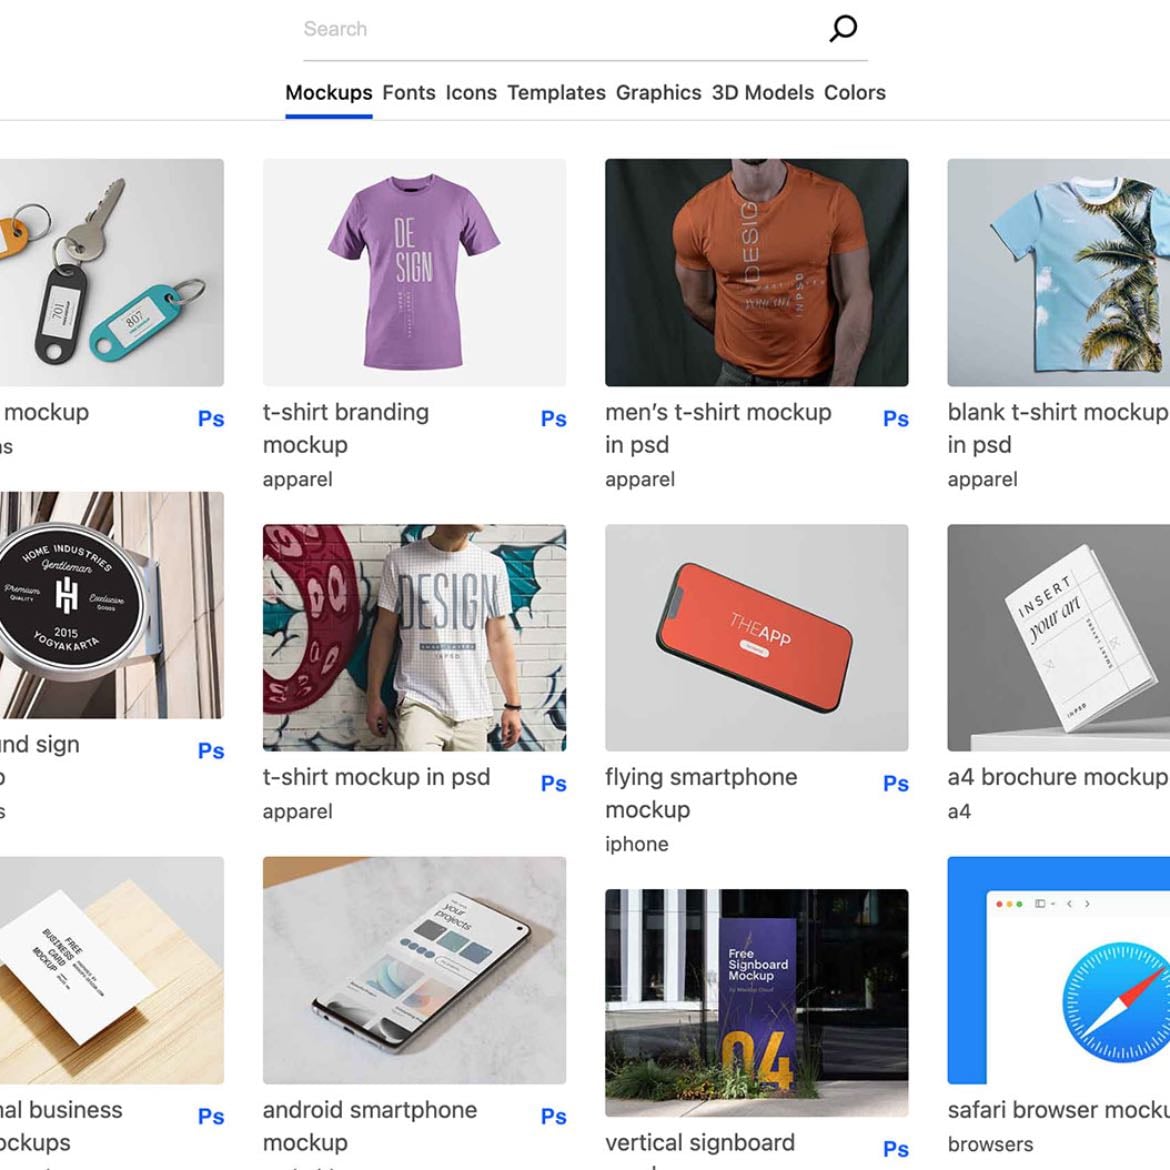Open the vertical signboard mockup thumbnail

tap(757, 1003)
